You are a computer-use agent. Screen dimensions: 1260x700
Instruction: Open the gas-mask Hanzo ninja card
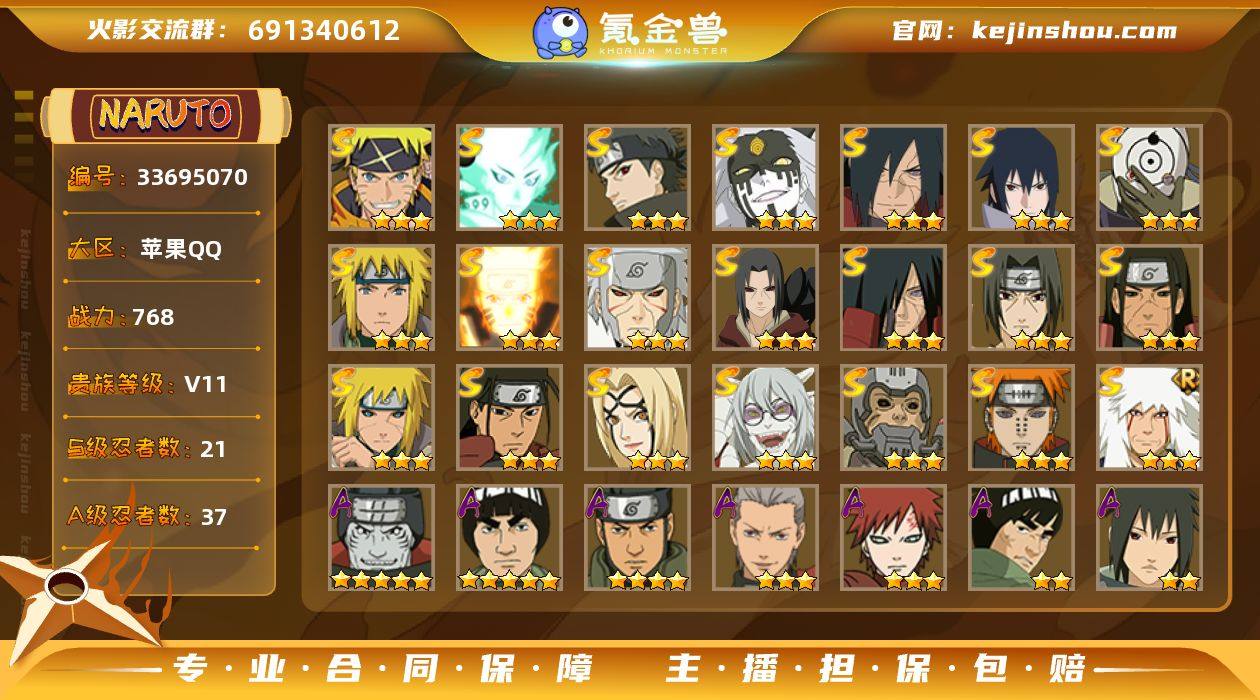893,418
